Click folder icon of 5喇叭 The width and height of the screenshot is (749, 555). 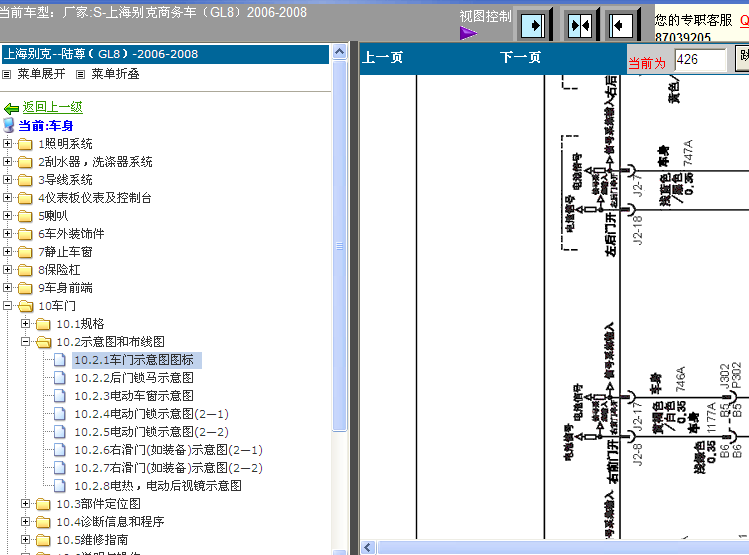click(25, 216)
